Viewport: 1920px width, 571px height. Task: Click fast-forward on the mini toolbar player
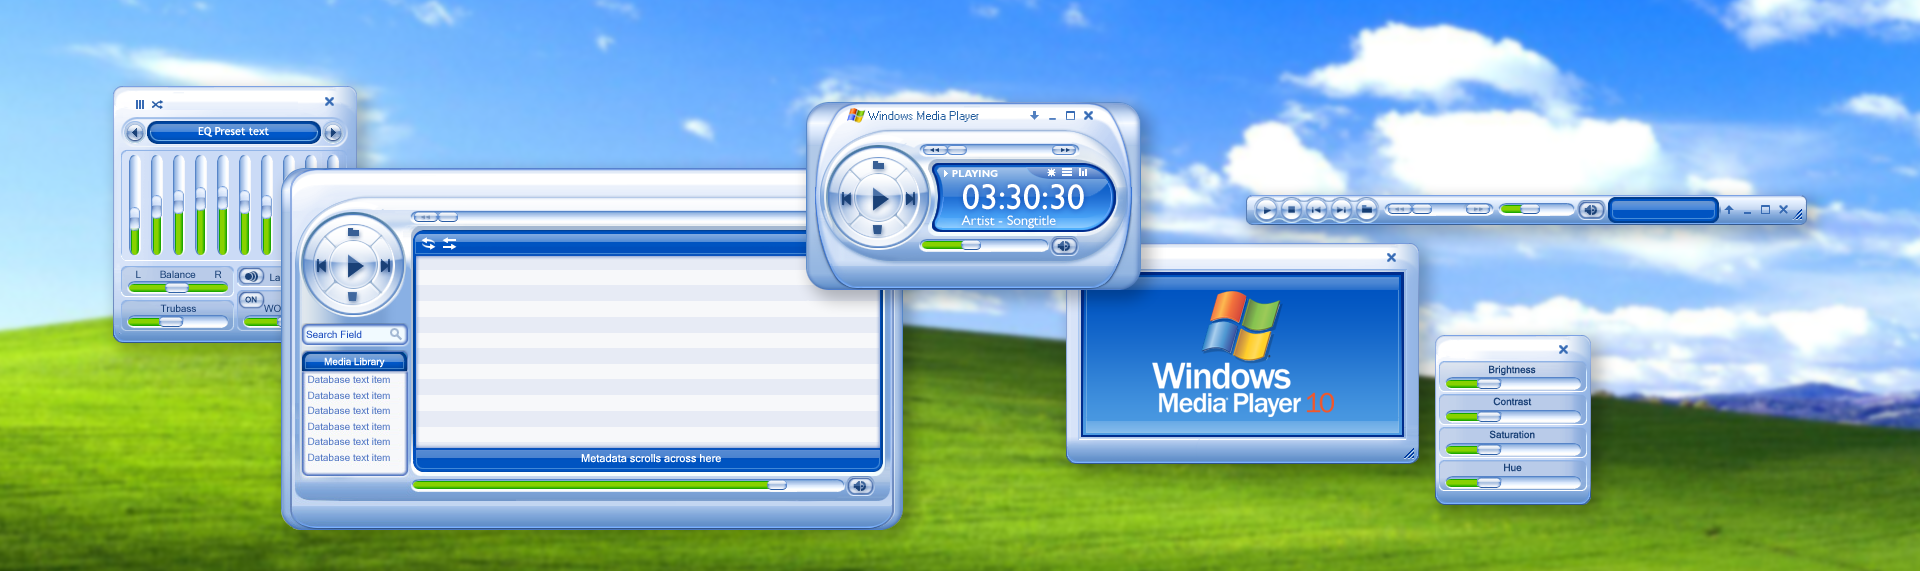(x=1479, y=210)
